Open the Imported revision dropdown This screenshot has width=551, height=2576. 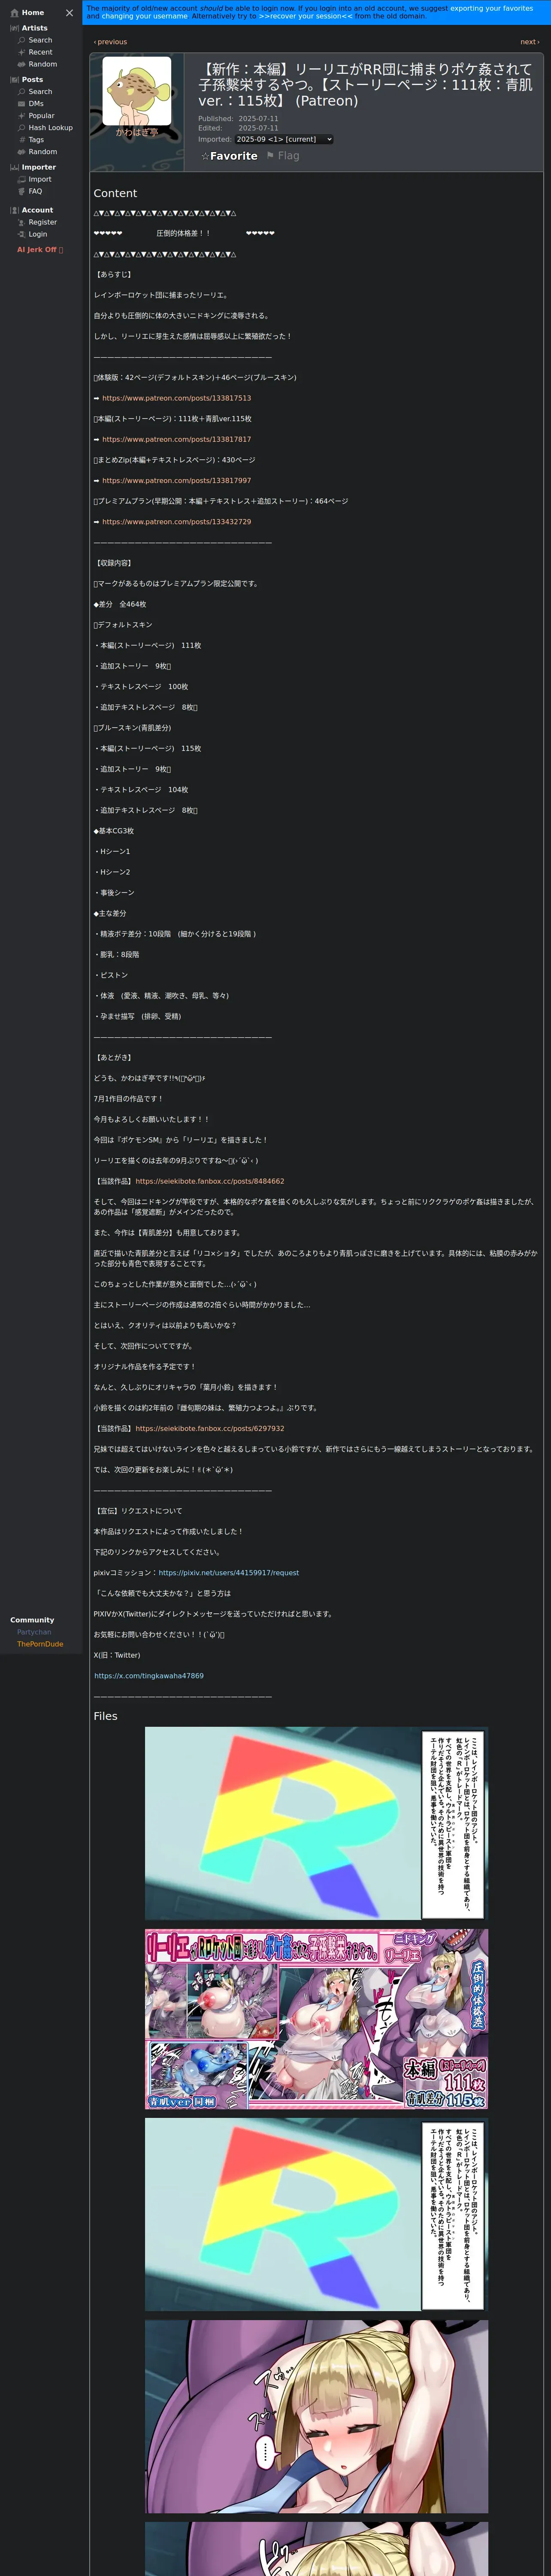(x=284, y=139)
